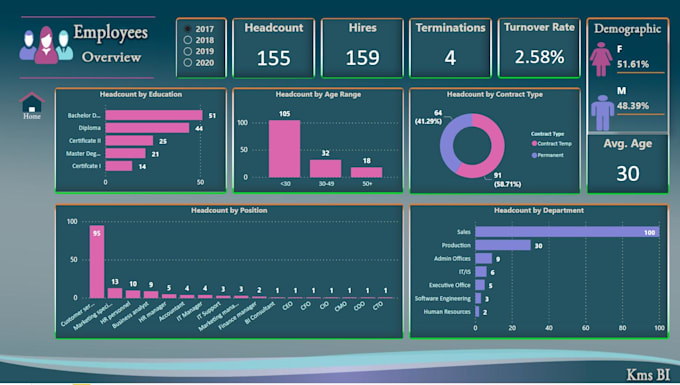This screenshot has height=385, width=680.
Task: Select the 2018 year radio button
Action: pyautogui.click(x=188, y=40)
